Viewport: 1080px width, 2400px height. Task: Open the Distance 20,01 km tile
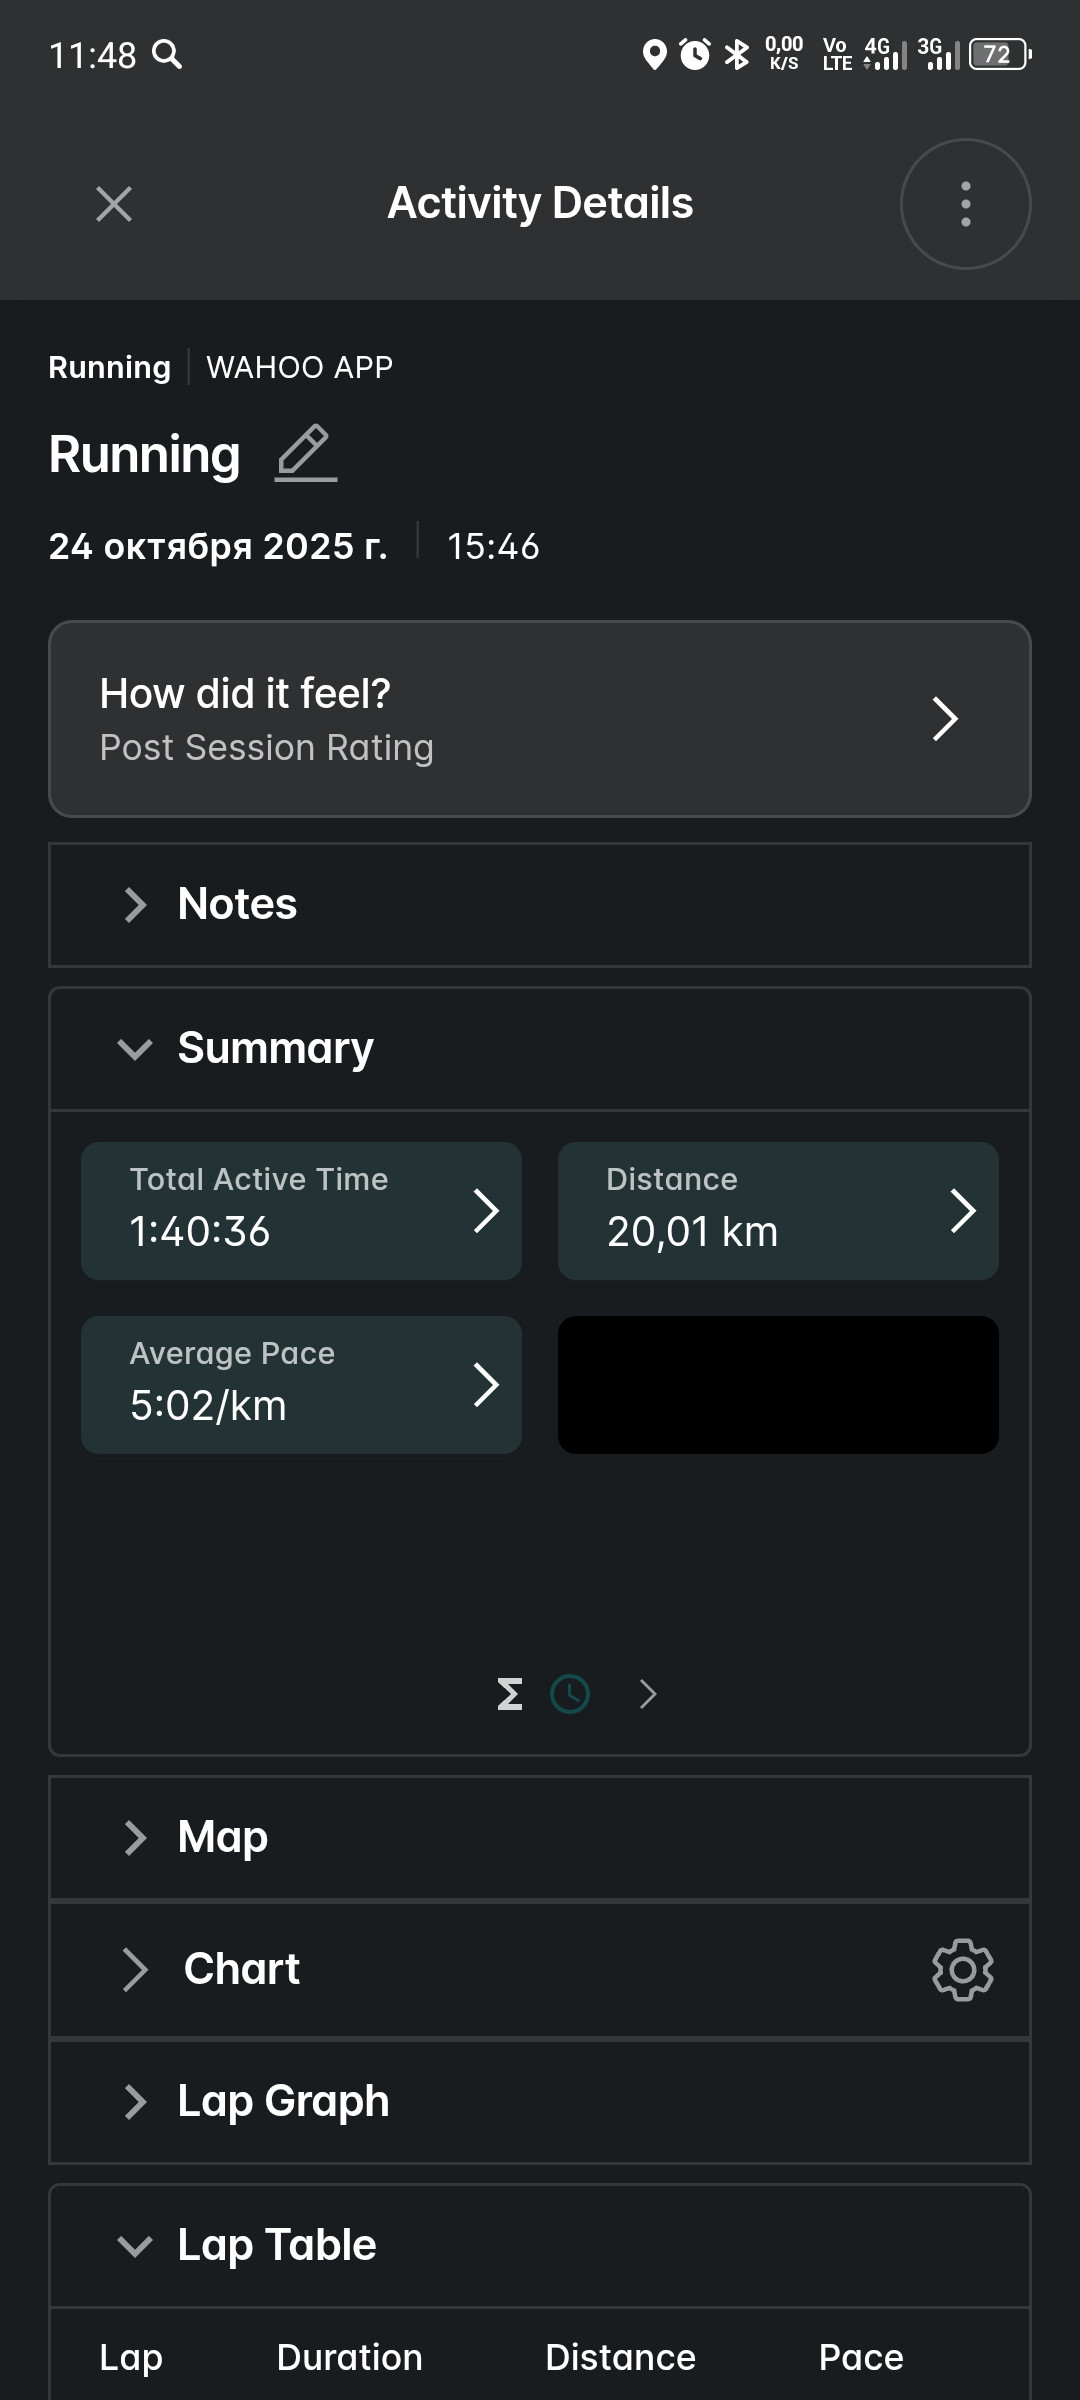point(778,1211)
